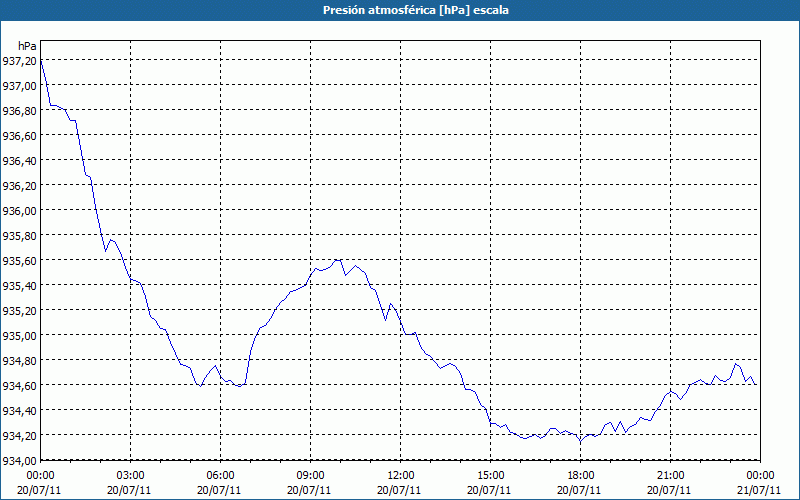This screenshot has height=500, width=800.
Task: Select the 934,20 y-axis value
Action: [x=19, y=436]
